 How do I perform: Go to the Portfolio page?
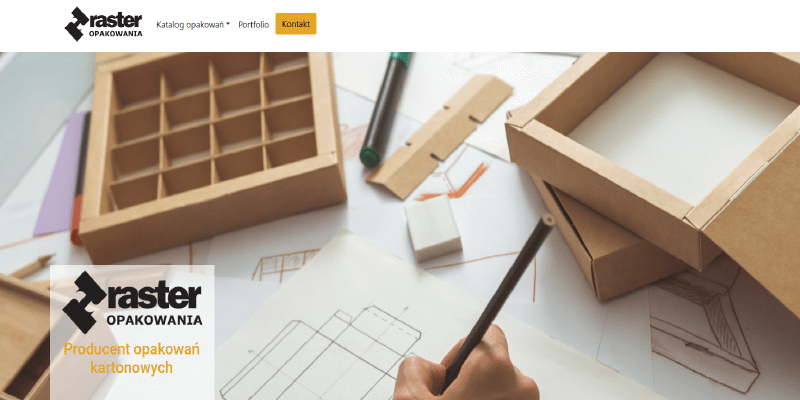[x=254, y=24]
